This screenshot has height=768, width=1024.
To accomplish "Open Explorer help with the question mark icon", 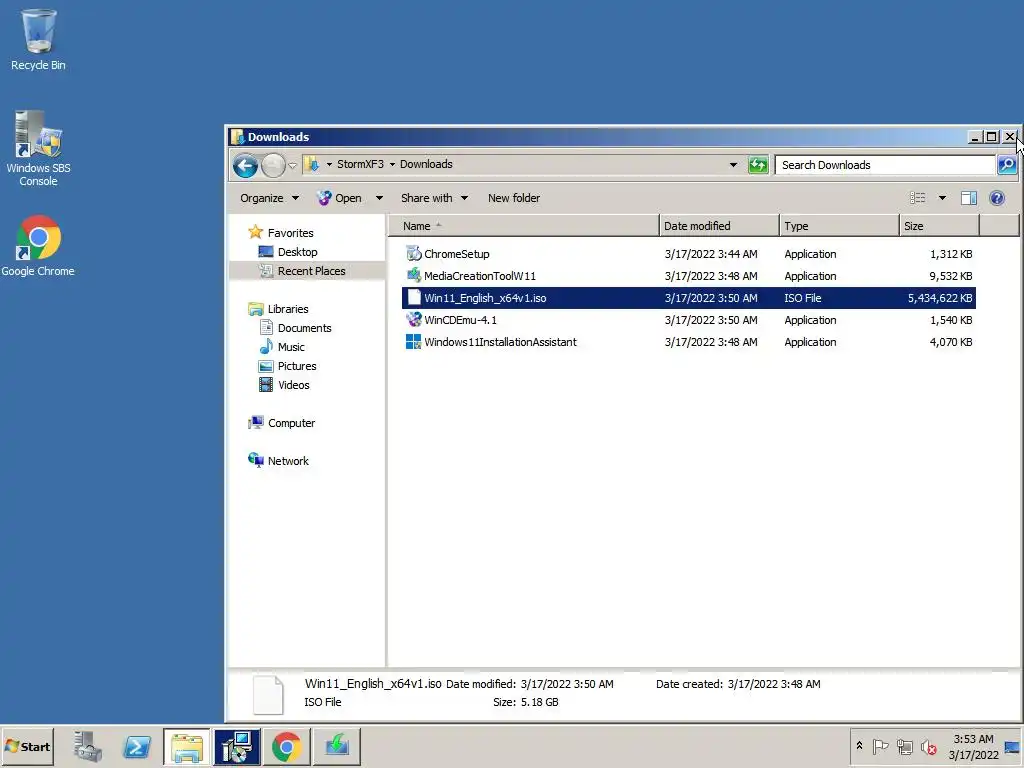I will [997, 198].
